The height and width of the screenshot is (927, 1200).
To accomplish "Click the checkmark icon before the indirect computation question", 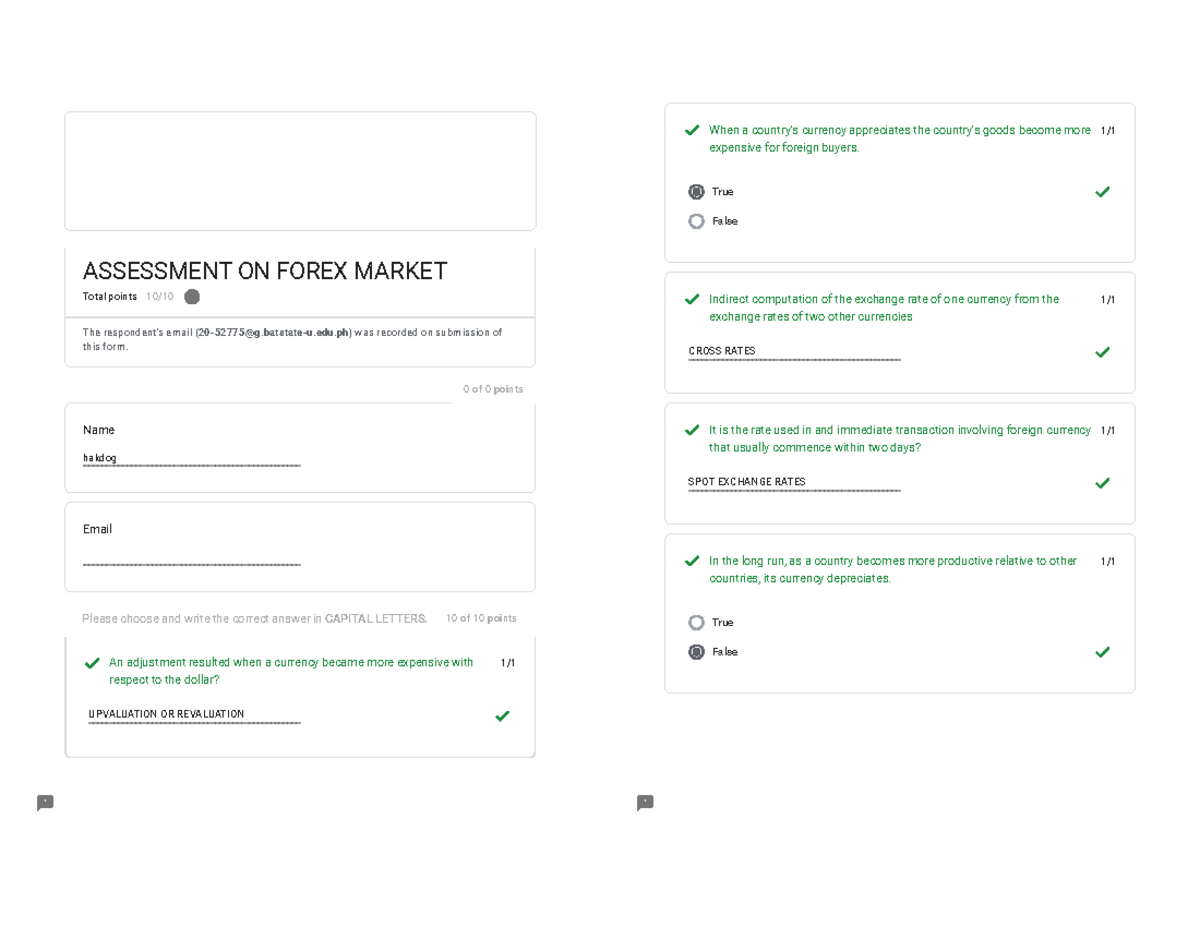I will coord(691,299).
